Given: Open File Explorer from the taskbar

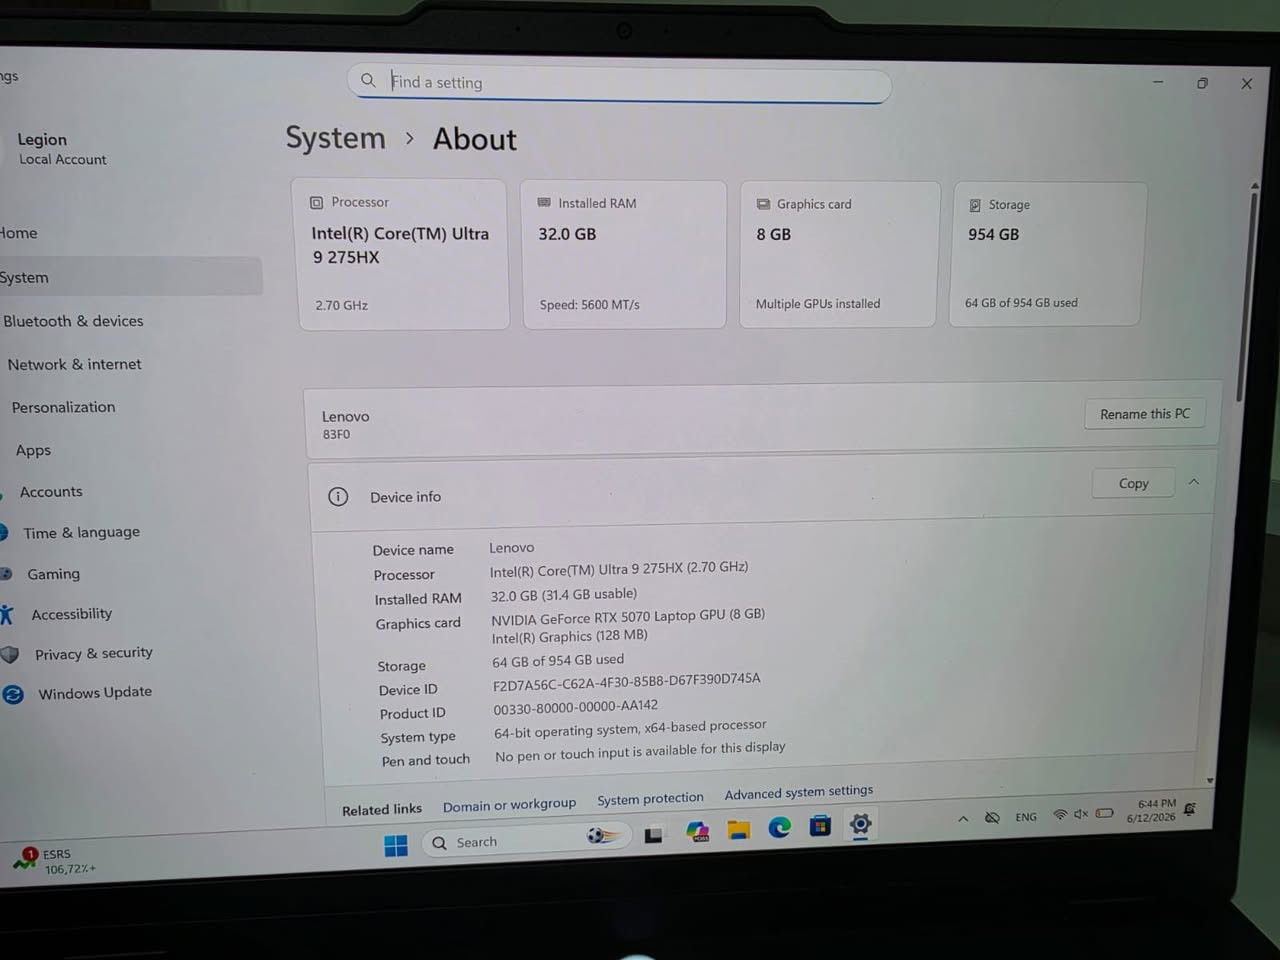Looking at the screenshot, I should click(x=738, y=829).
